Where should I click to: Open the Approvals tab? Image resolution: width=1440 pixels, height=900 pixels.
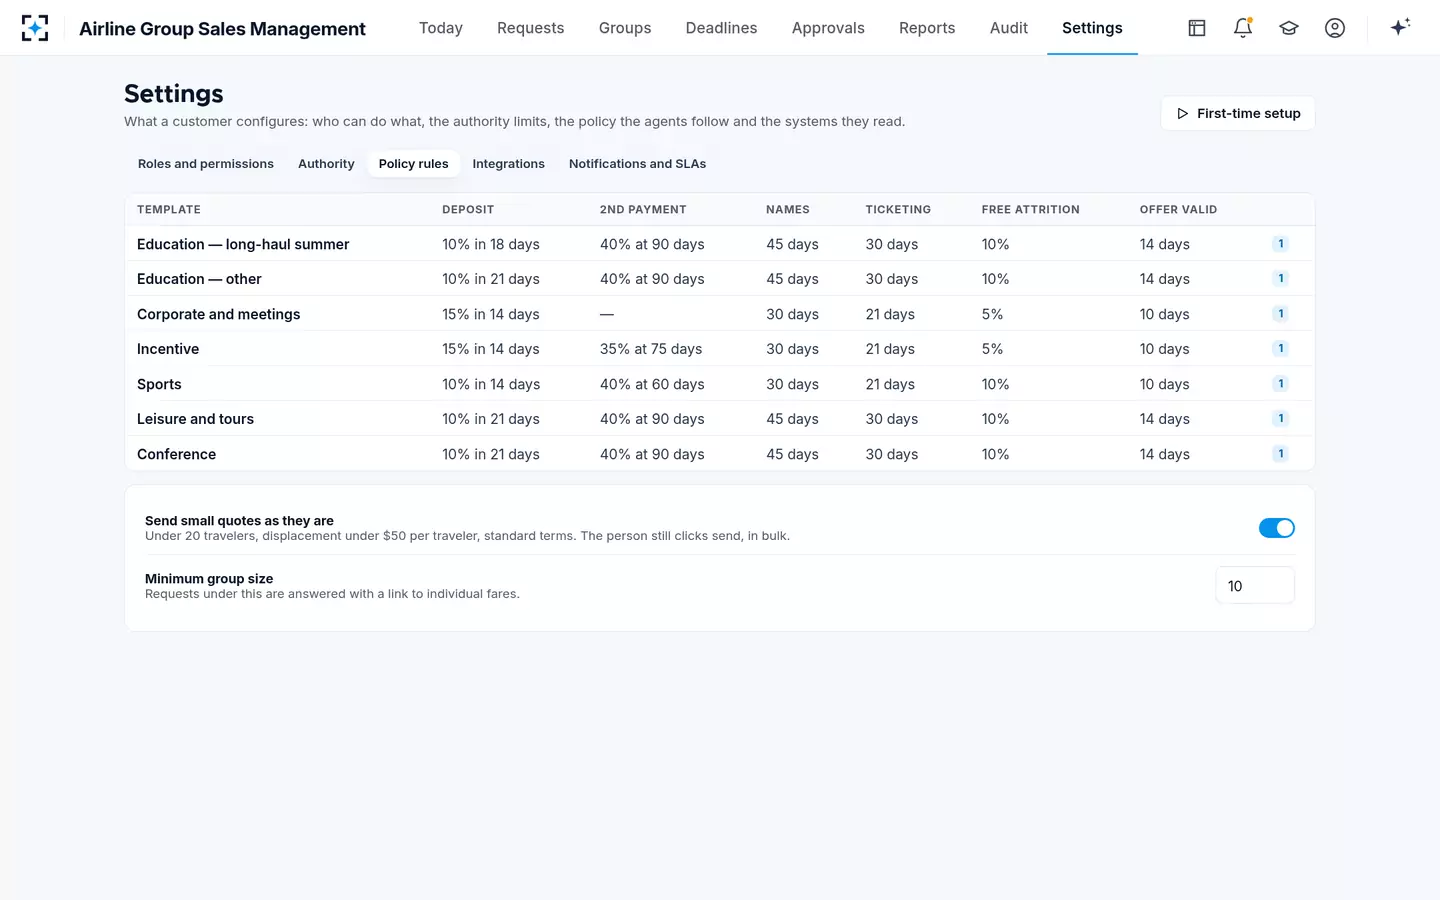click(828, 28)
